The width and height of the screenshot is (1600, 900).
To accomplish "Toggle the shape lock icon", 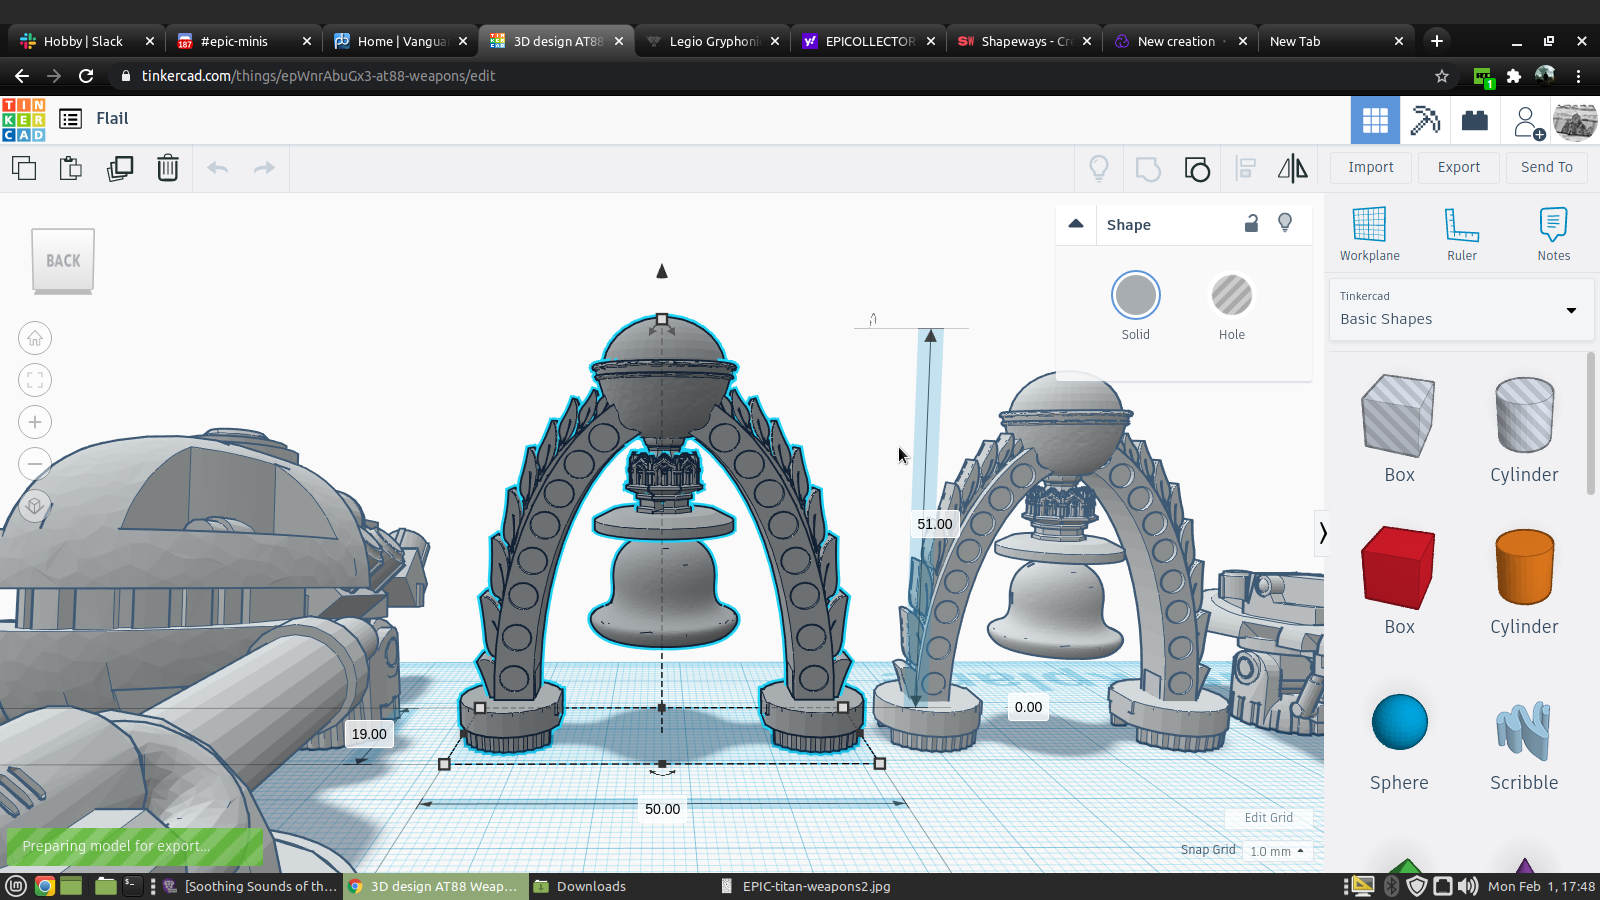I will coord(1251,224).
